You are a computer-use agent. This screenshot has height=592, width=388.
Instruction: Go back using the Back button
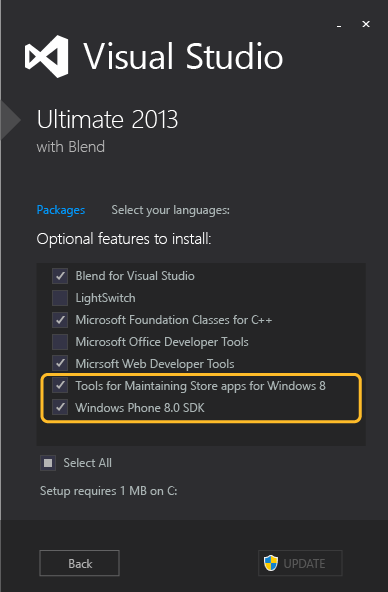click(80, 563)
